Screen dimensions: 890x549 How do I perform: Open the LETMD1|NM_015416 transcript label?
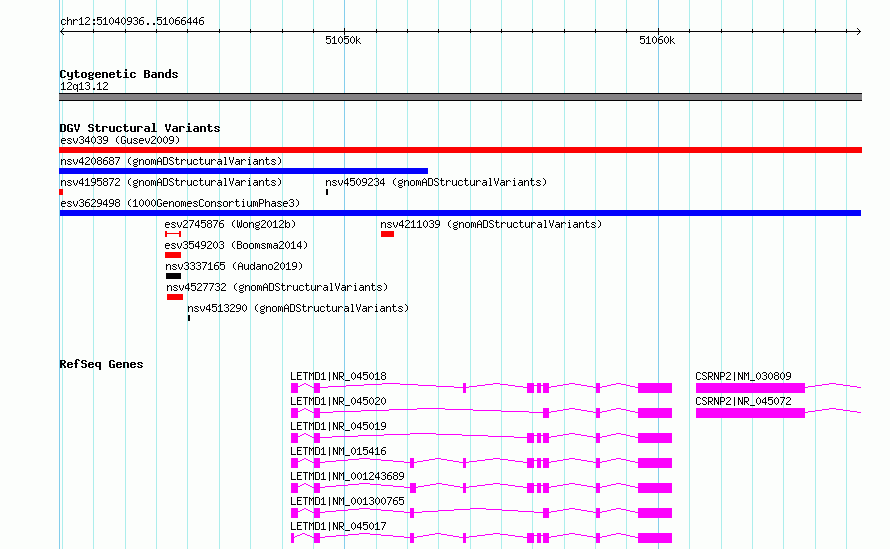(338, 451)
